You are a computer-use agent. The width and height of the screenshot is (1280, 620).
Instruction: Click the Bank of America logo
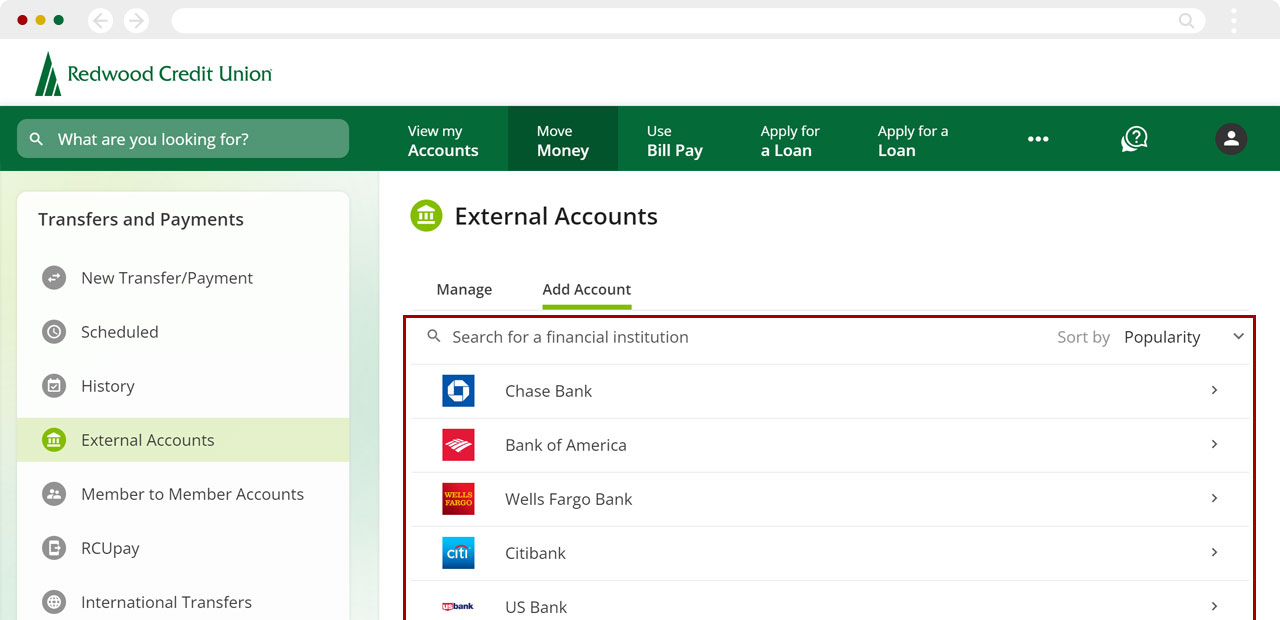tap(458, 445)
